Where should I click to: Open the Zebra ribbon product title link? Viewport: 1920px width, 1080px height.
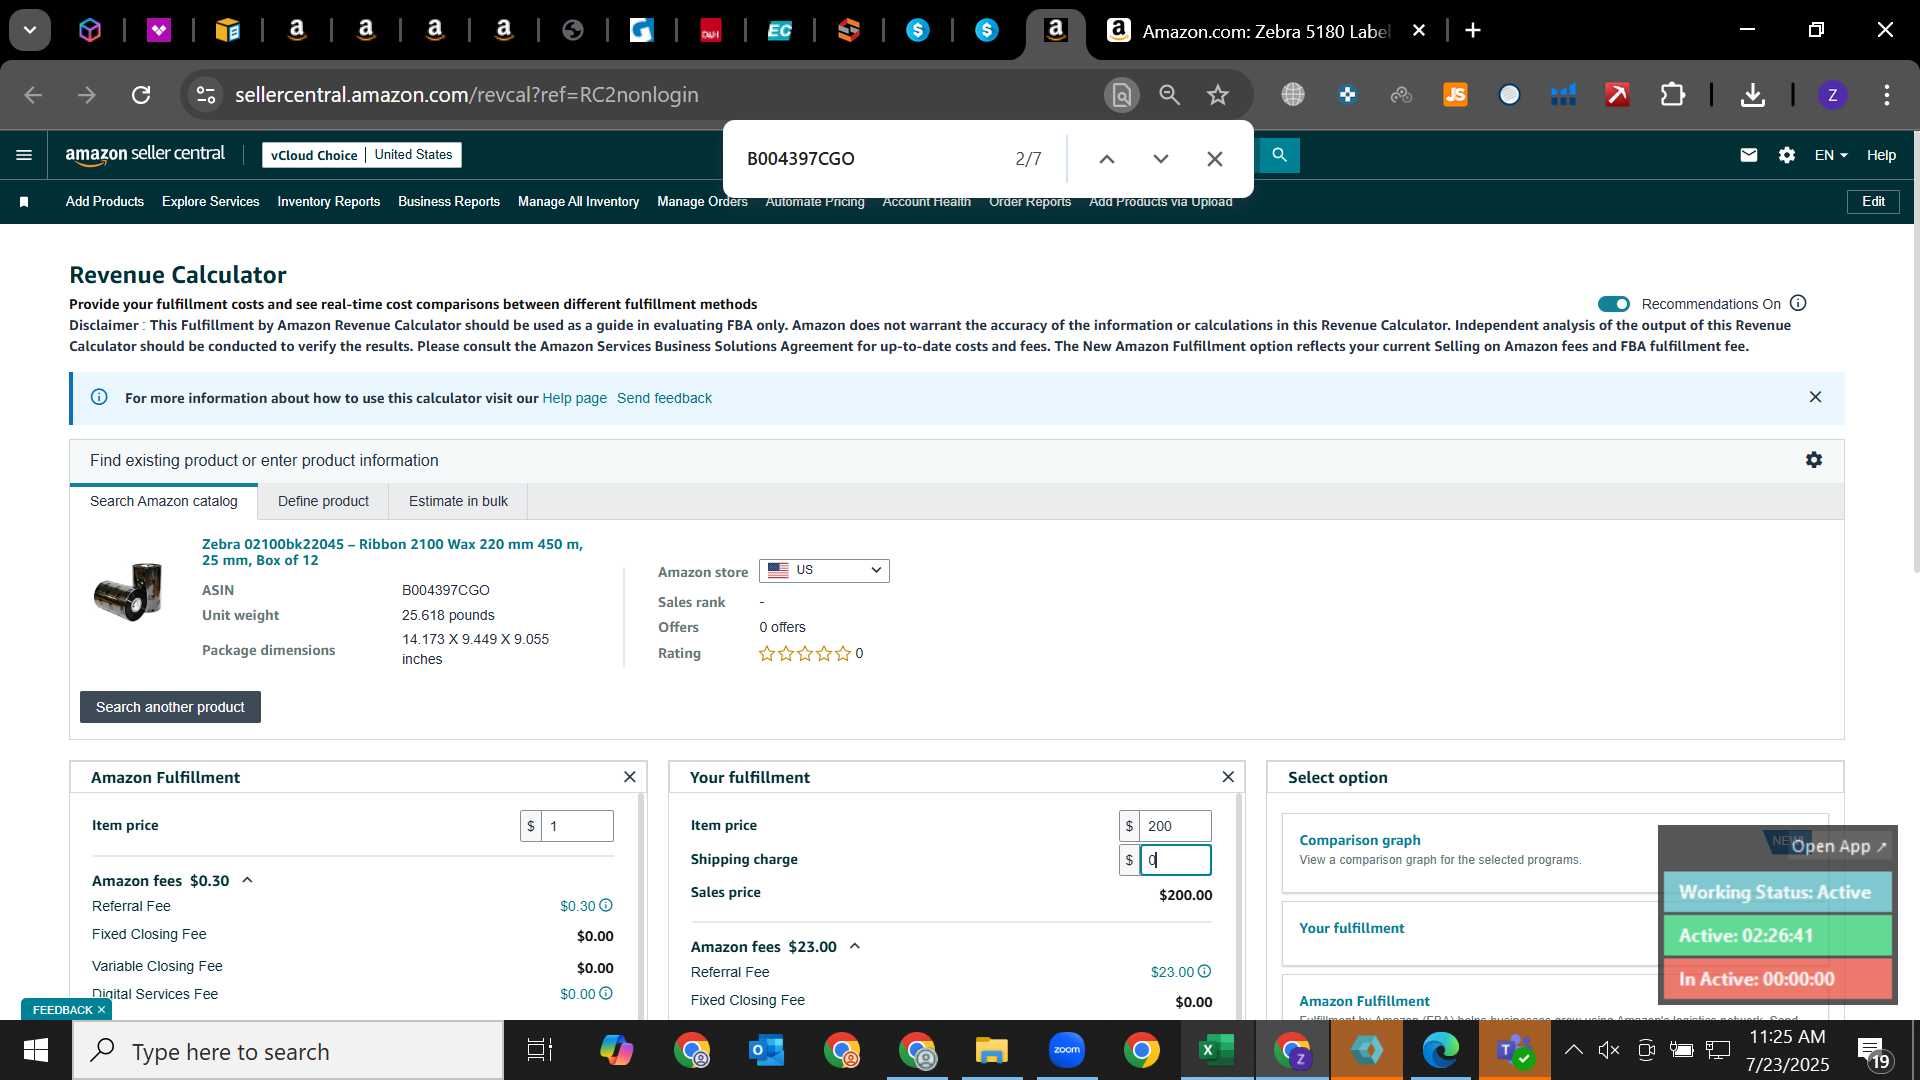[392, 552]
